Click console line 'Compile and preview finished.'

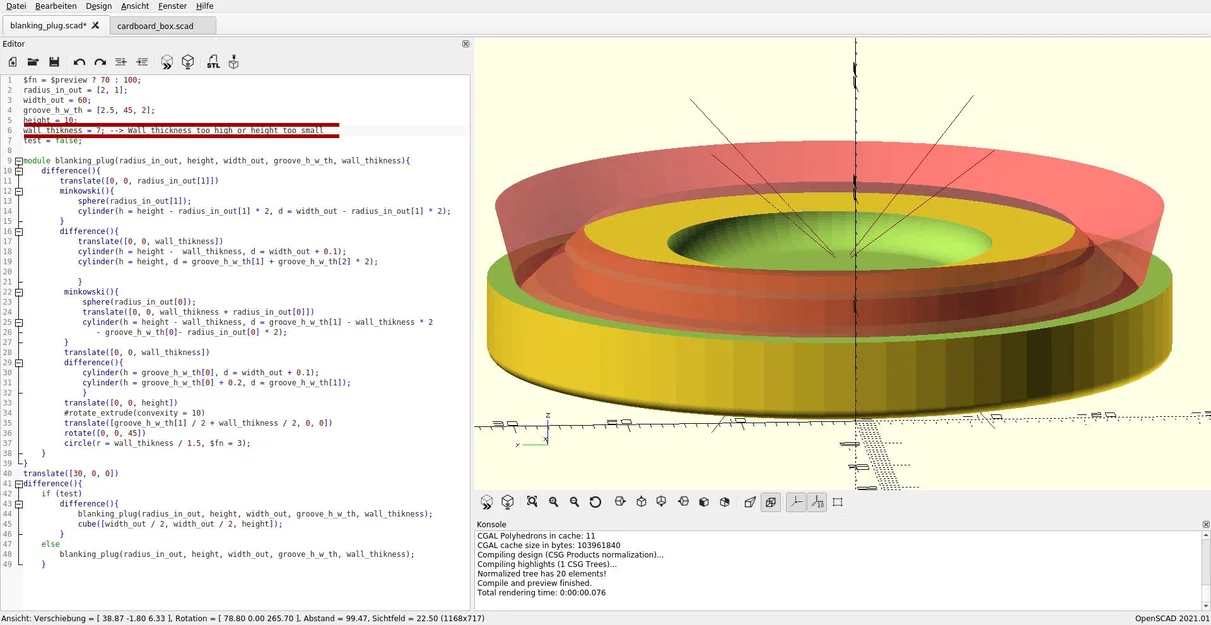[536, 583]
